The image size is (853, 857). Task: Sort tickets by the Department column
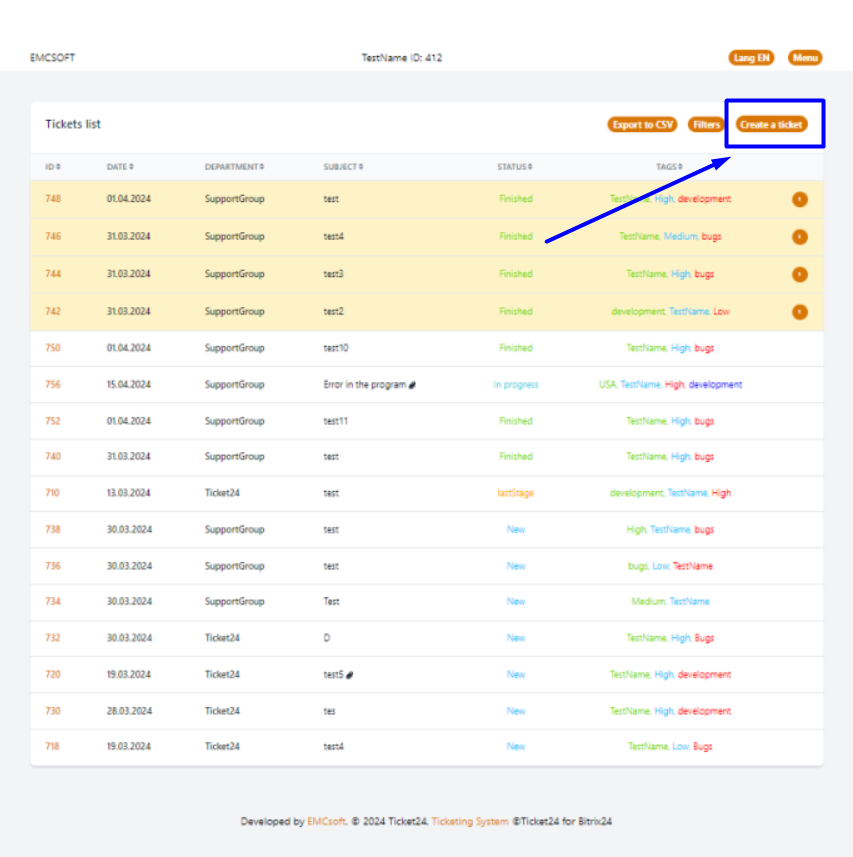click(x=234, y=167)
